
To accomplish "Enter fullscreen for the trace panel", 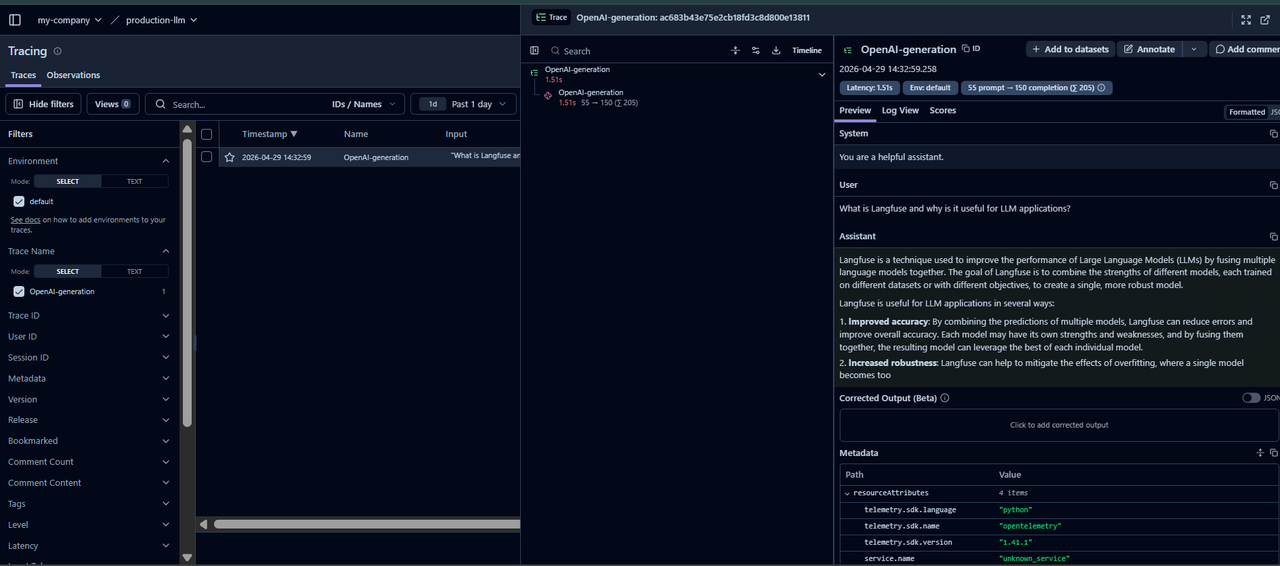I will point(1246,19).
